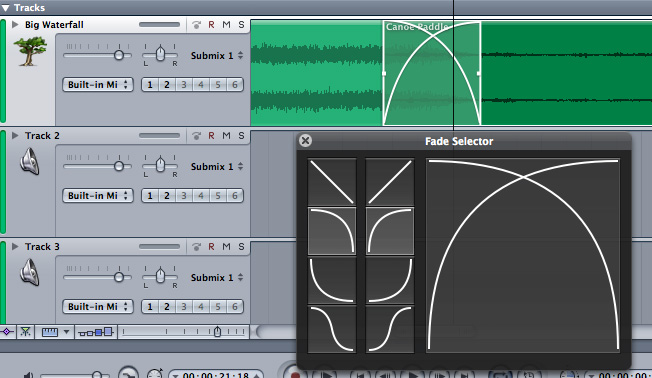
Task: Bypass effects on Big Waterfall track
Action: pos(196,25)
